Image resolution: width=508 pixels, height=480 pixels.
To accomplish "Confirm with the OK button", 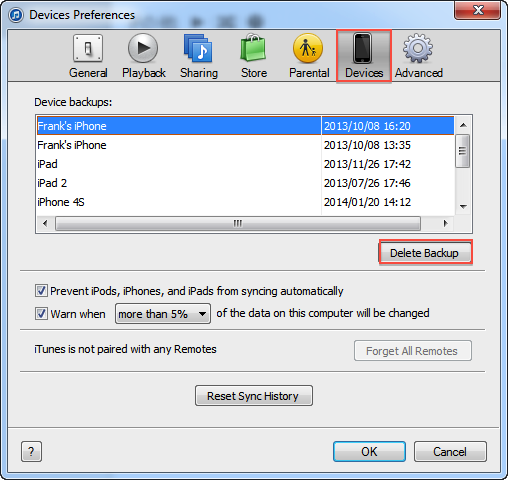I will 369,452.
